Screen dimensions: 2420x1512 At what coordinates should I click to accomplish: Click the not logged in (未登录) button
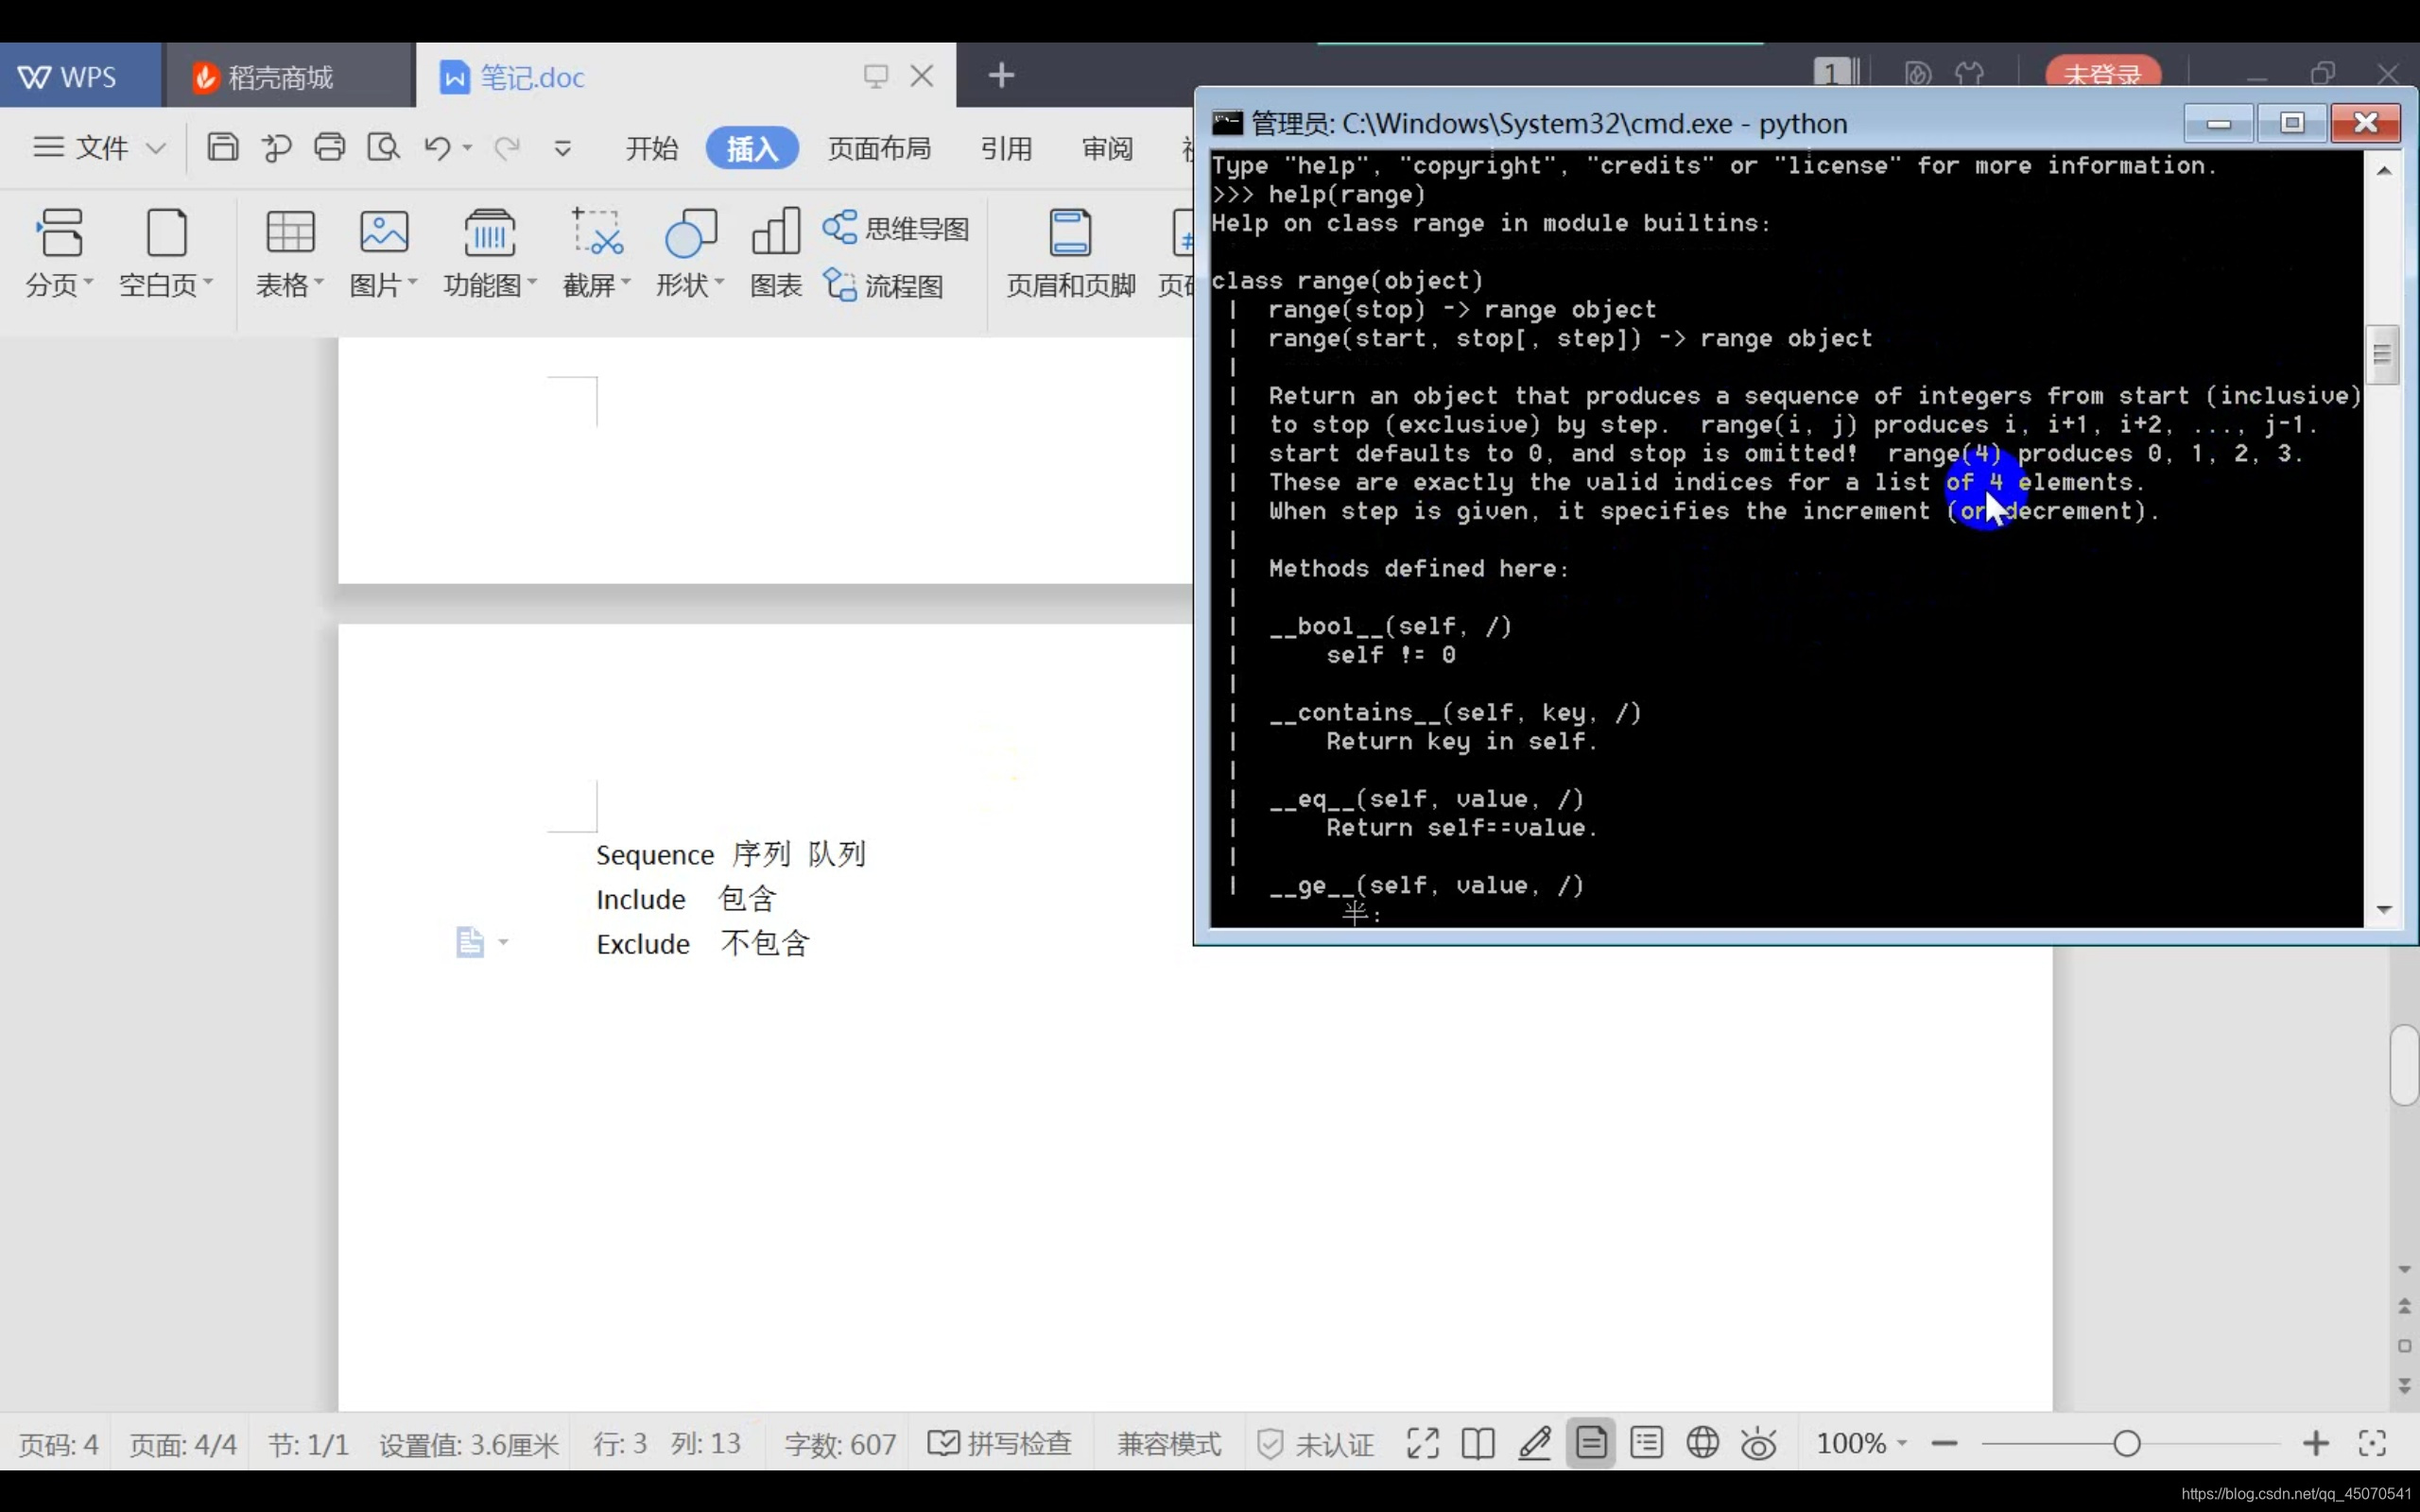2102,74
